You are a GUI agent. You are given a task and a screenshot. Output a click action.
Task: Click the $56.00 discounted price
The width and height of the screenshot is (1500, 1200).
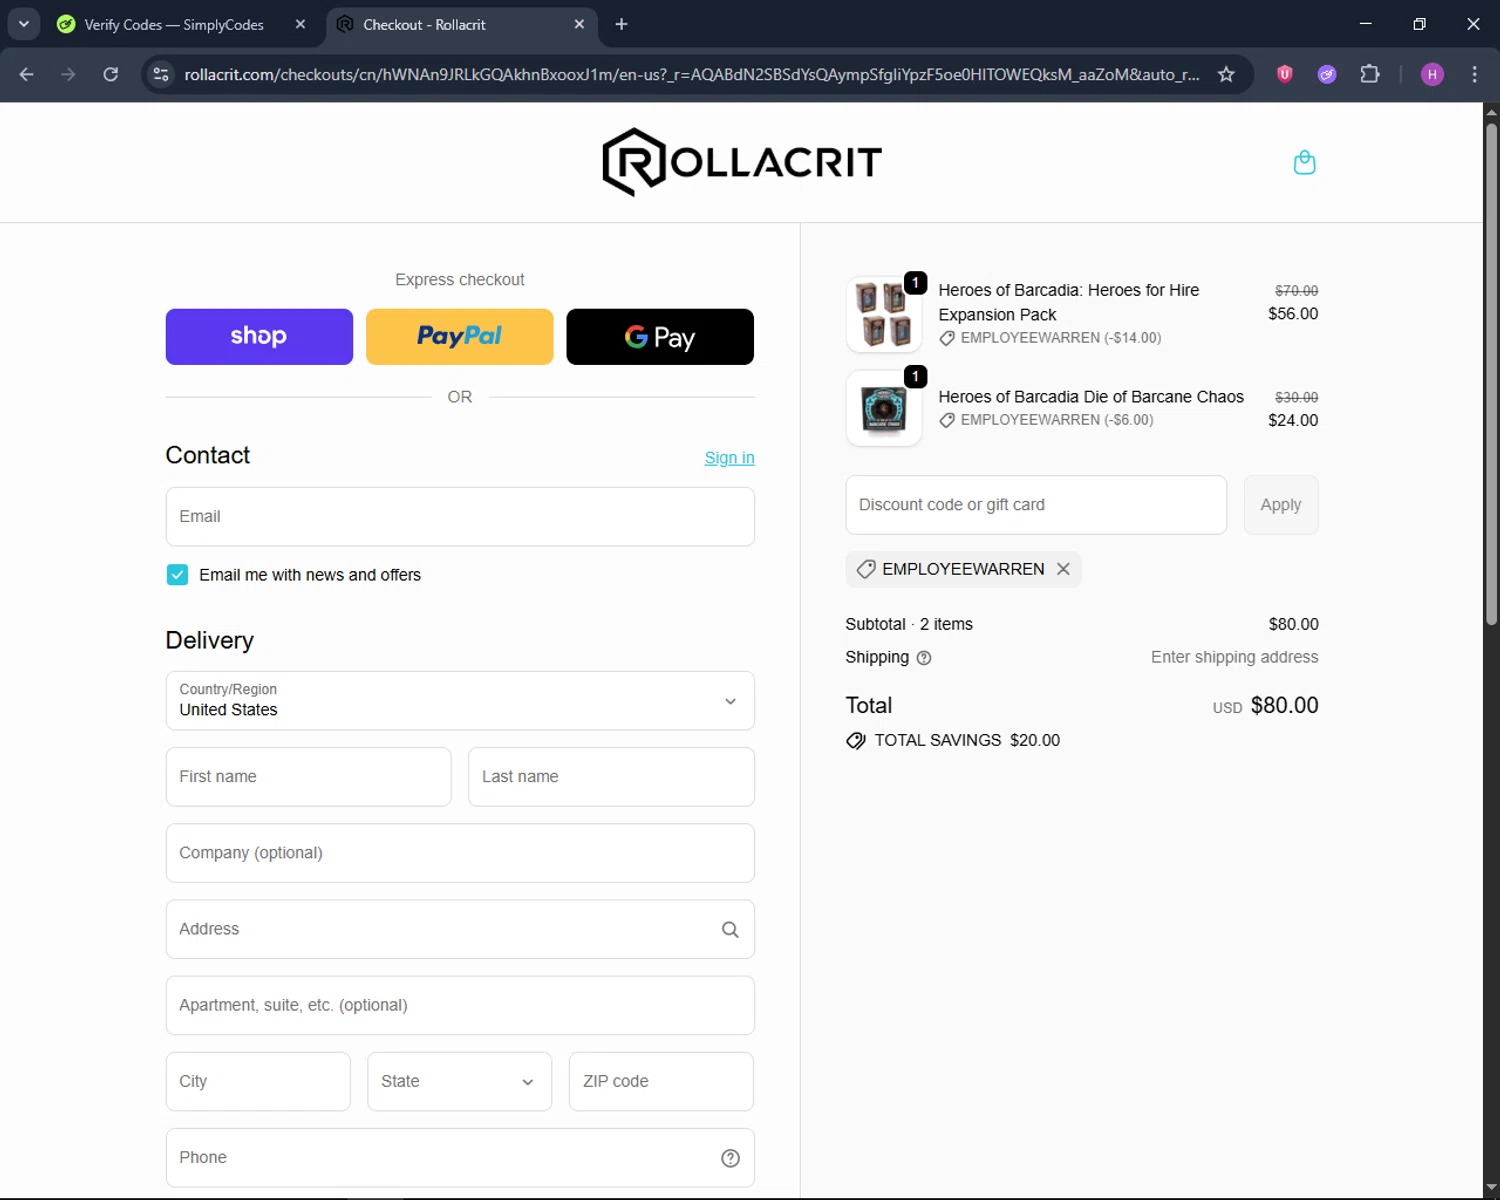1293,314
